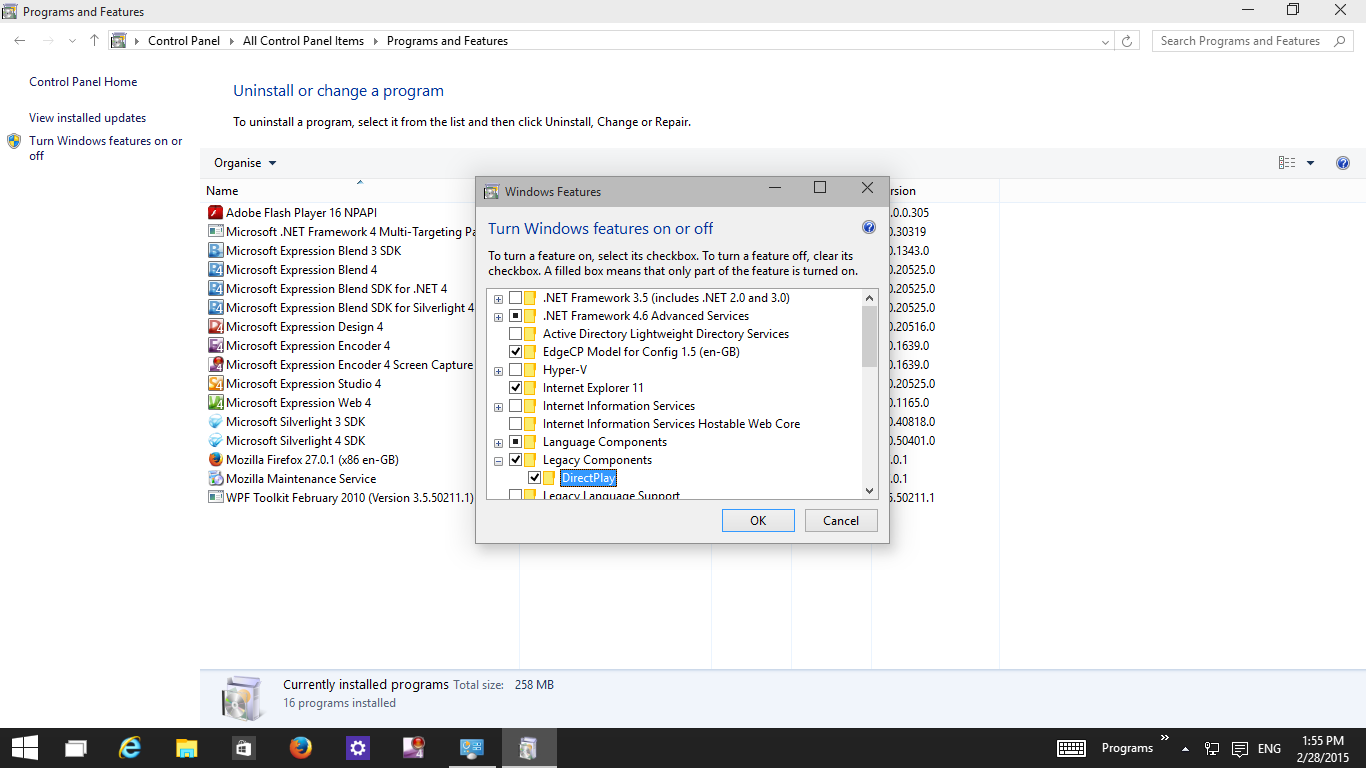Click the Microsoft Silverlight 3 SDK icon

[x=215, y=421]
